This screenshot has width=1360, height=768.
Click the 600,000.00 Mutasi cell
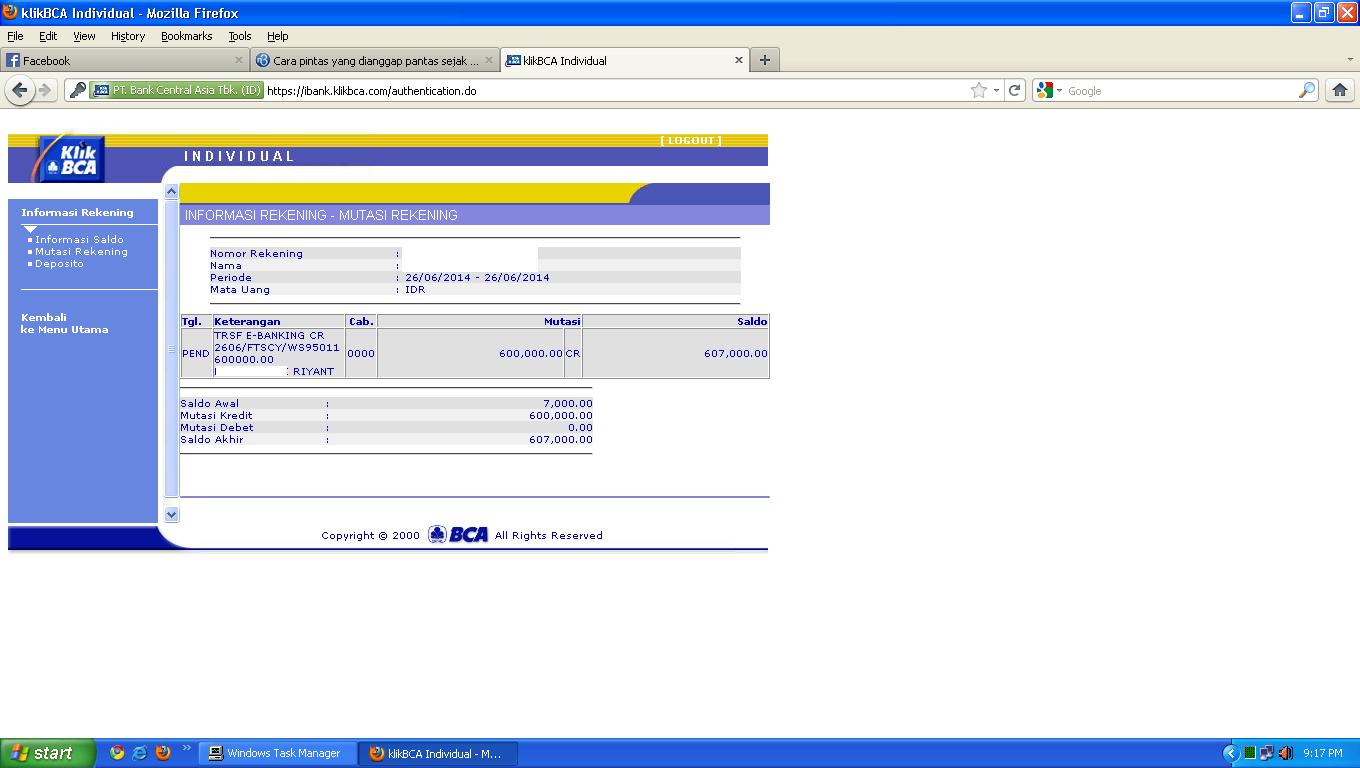click(x=471, y=353)
